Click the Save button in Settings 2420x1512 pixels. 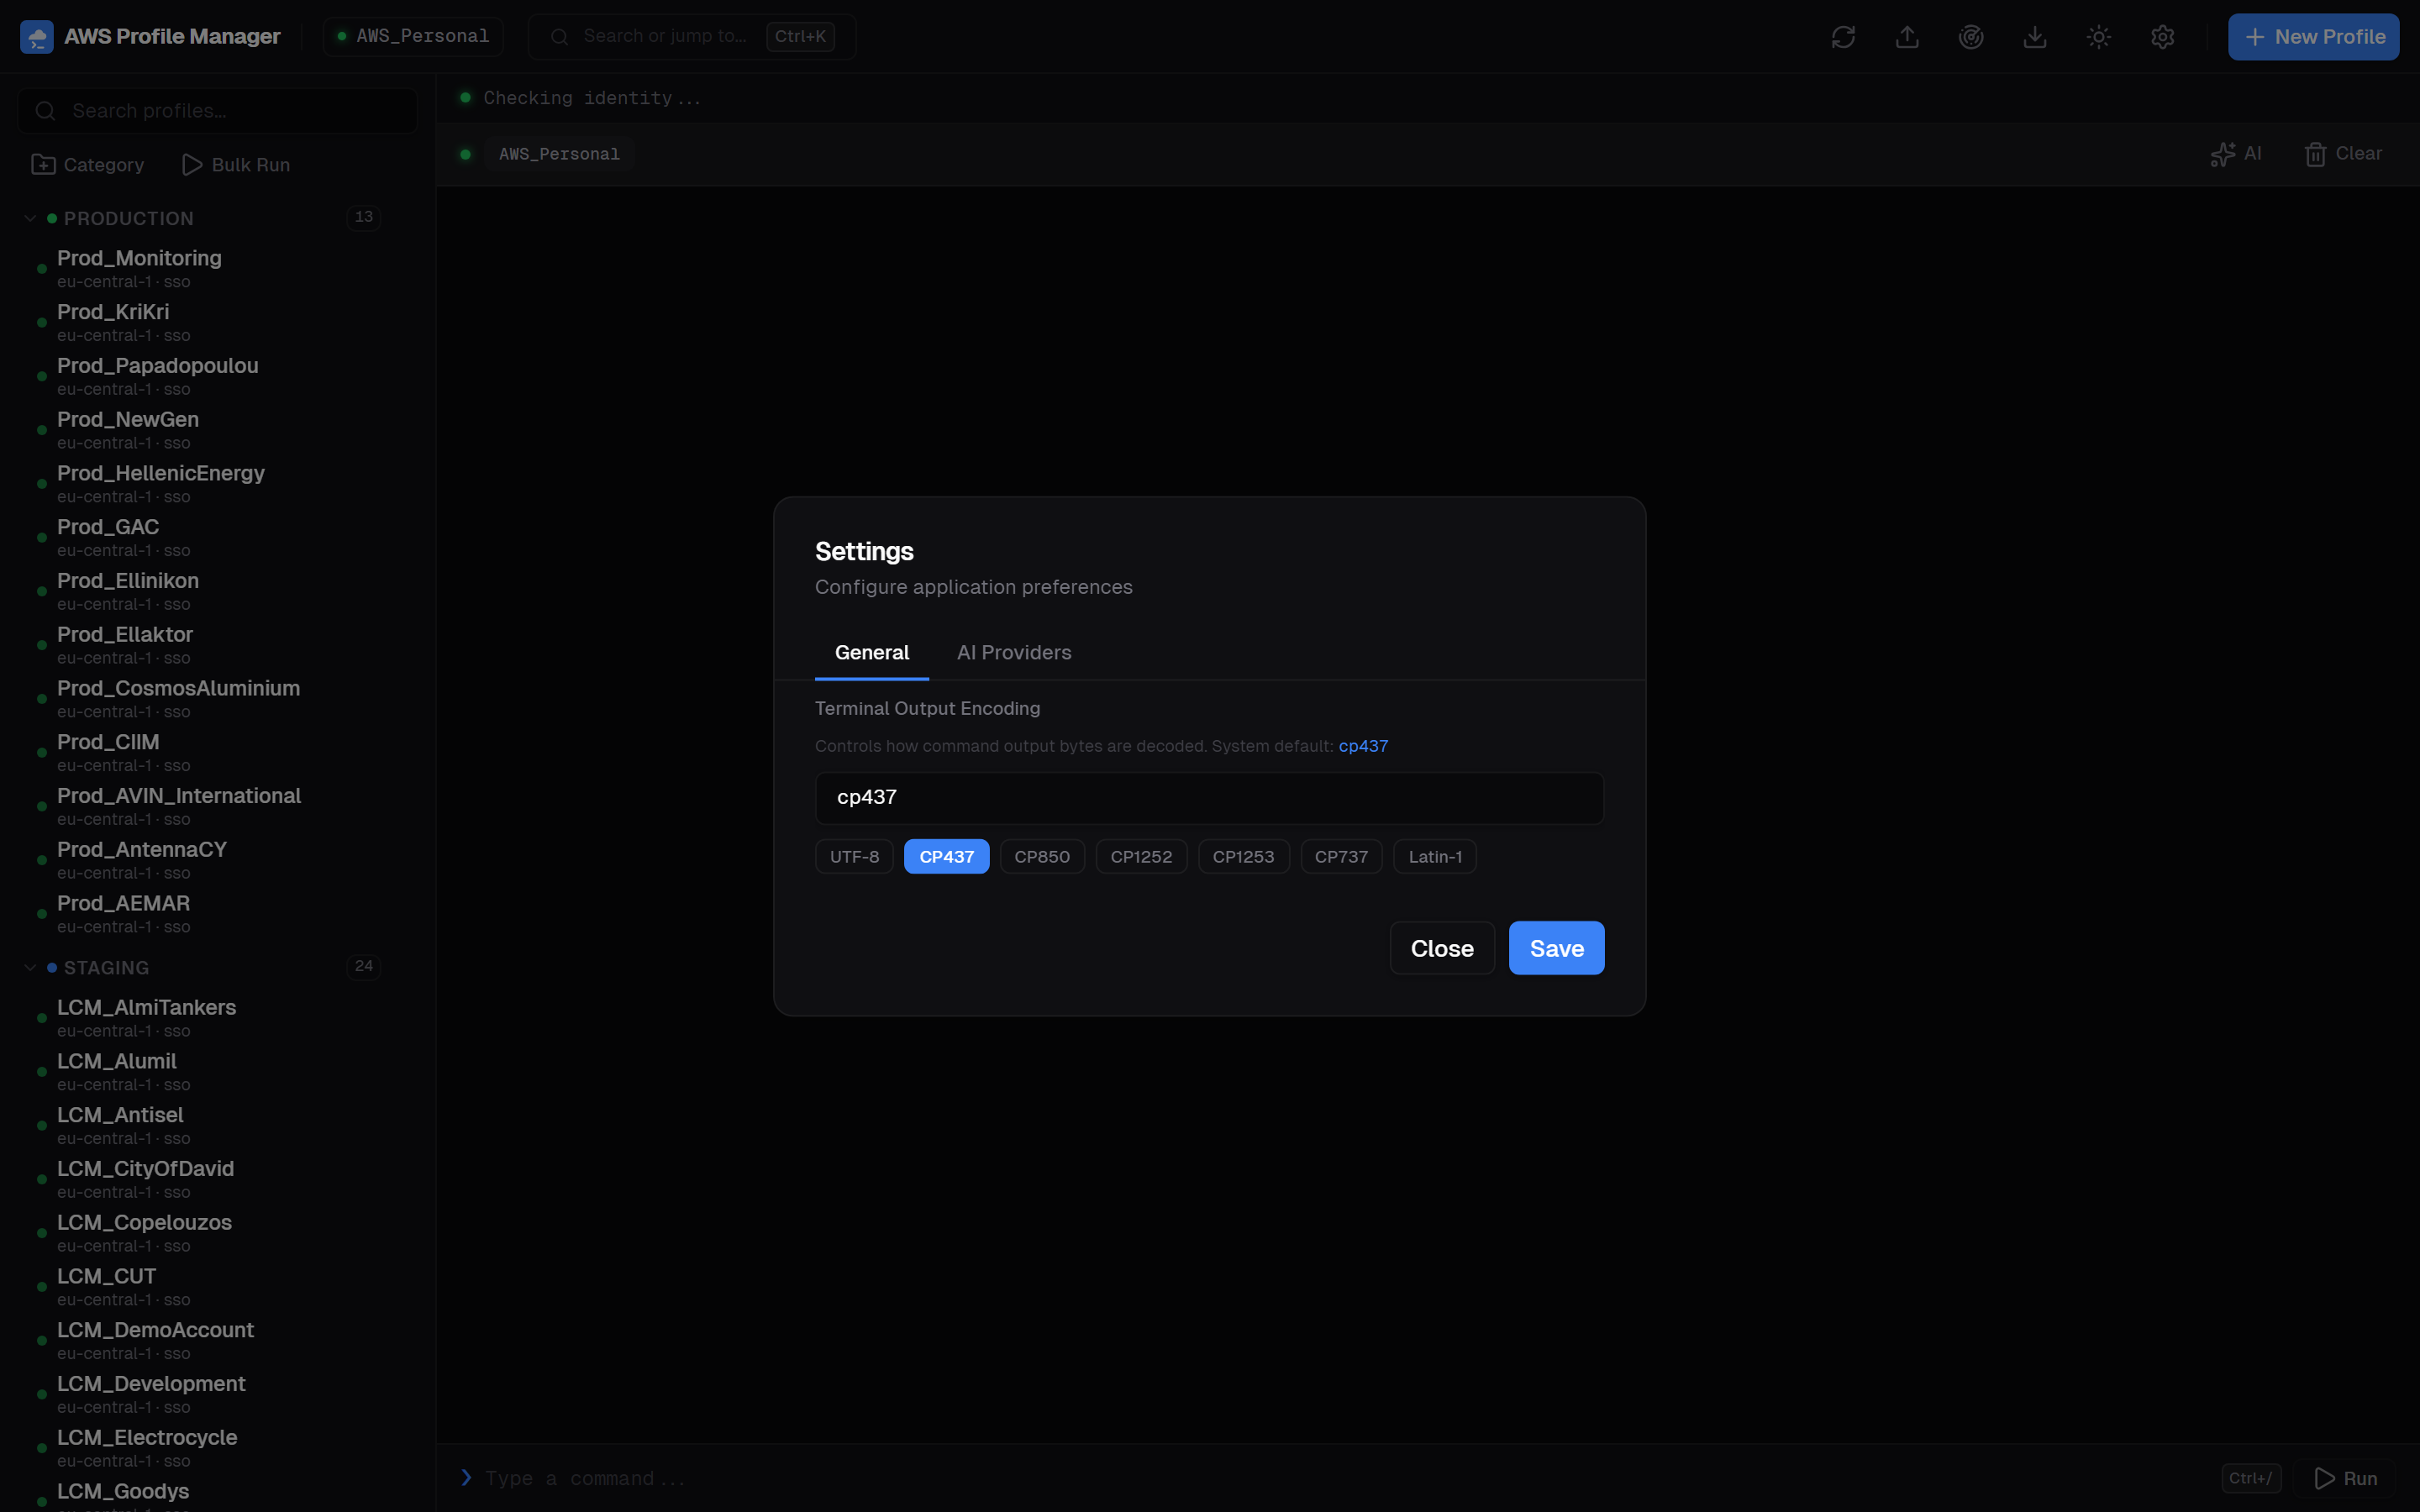click(x=1555, y=947)
